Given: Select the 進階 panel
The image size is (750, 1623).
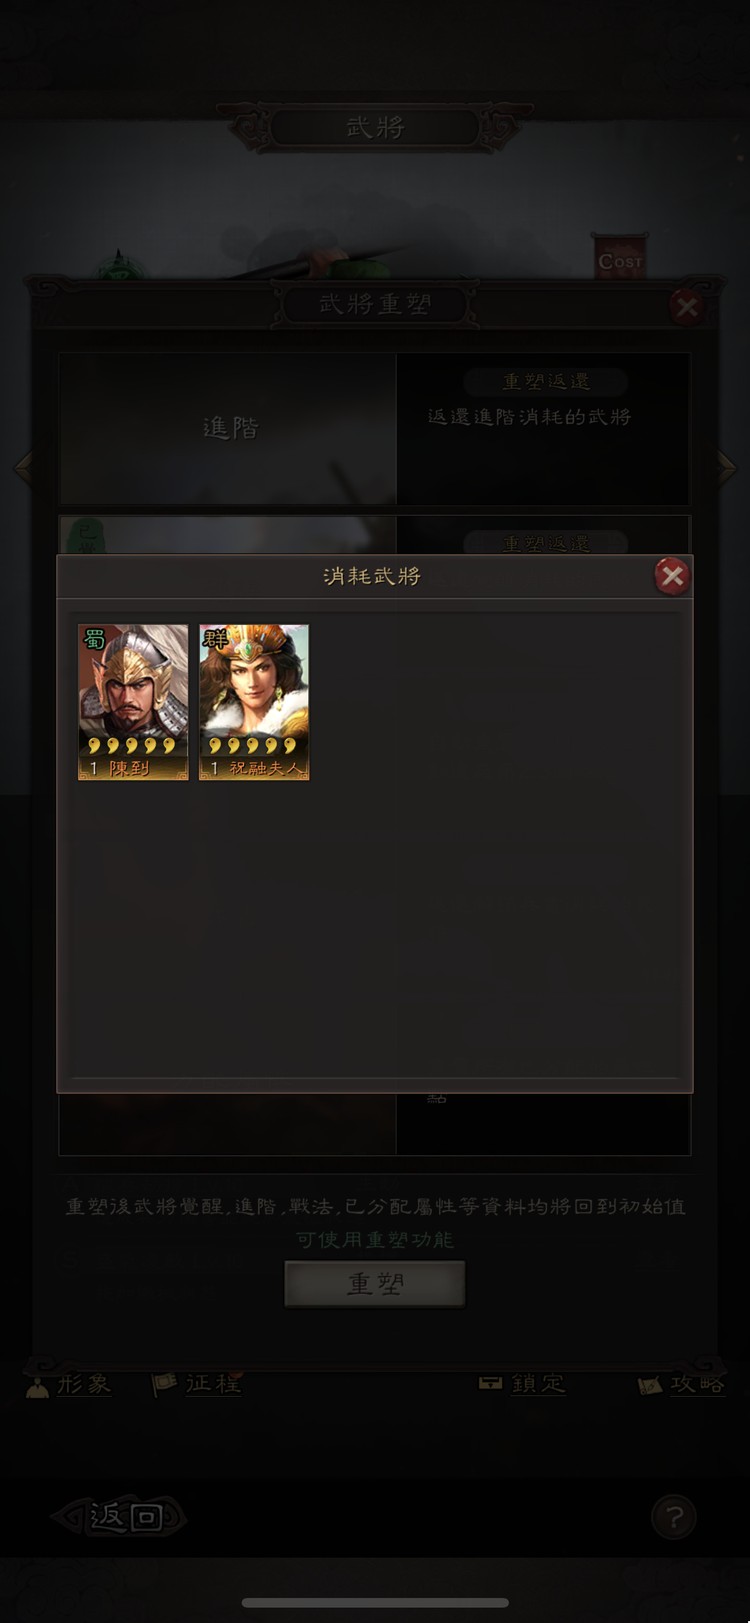Looking at the screenshot, I should (228, 428).
